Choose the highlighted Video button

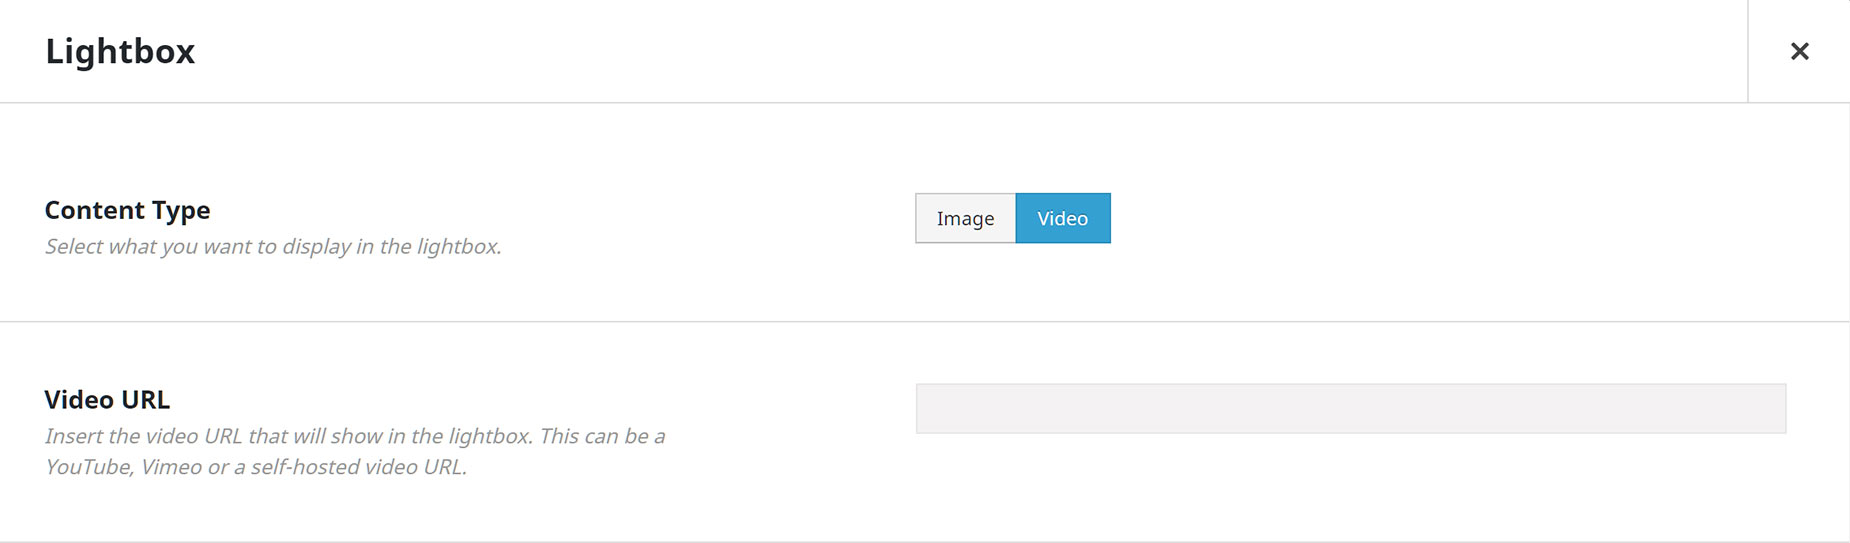click(1063, 218)
